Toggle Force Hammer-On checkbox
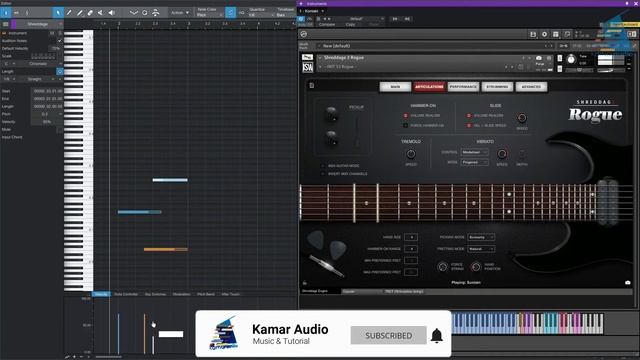Screen dimensions: 640x360 point(405,125)
